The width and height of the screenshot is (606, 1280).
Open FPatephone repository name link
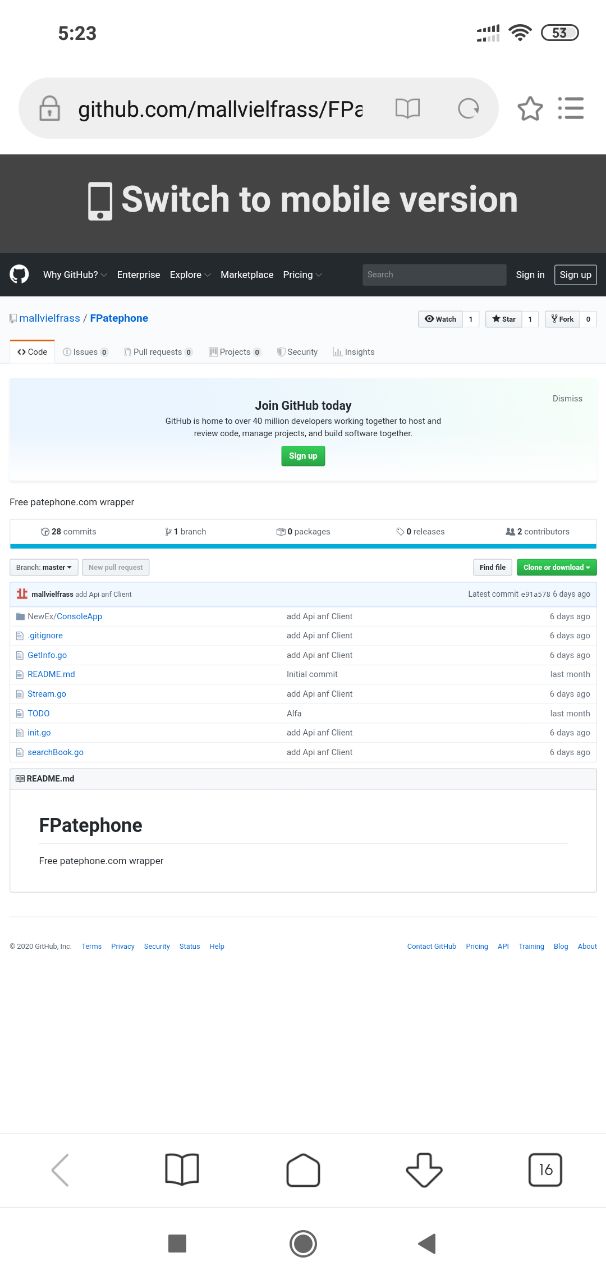tap(119, 318)
